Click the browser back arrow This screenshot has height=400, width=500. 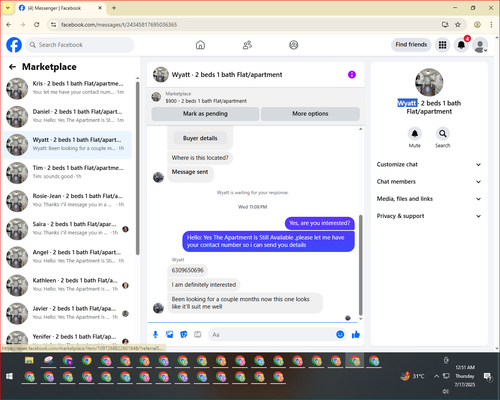point(9,24)
